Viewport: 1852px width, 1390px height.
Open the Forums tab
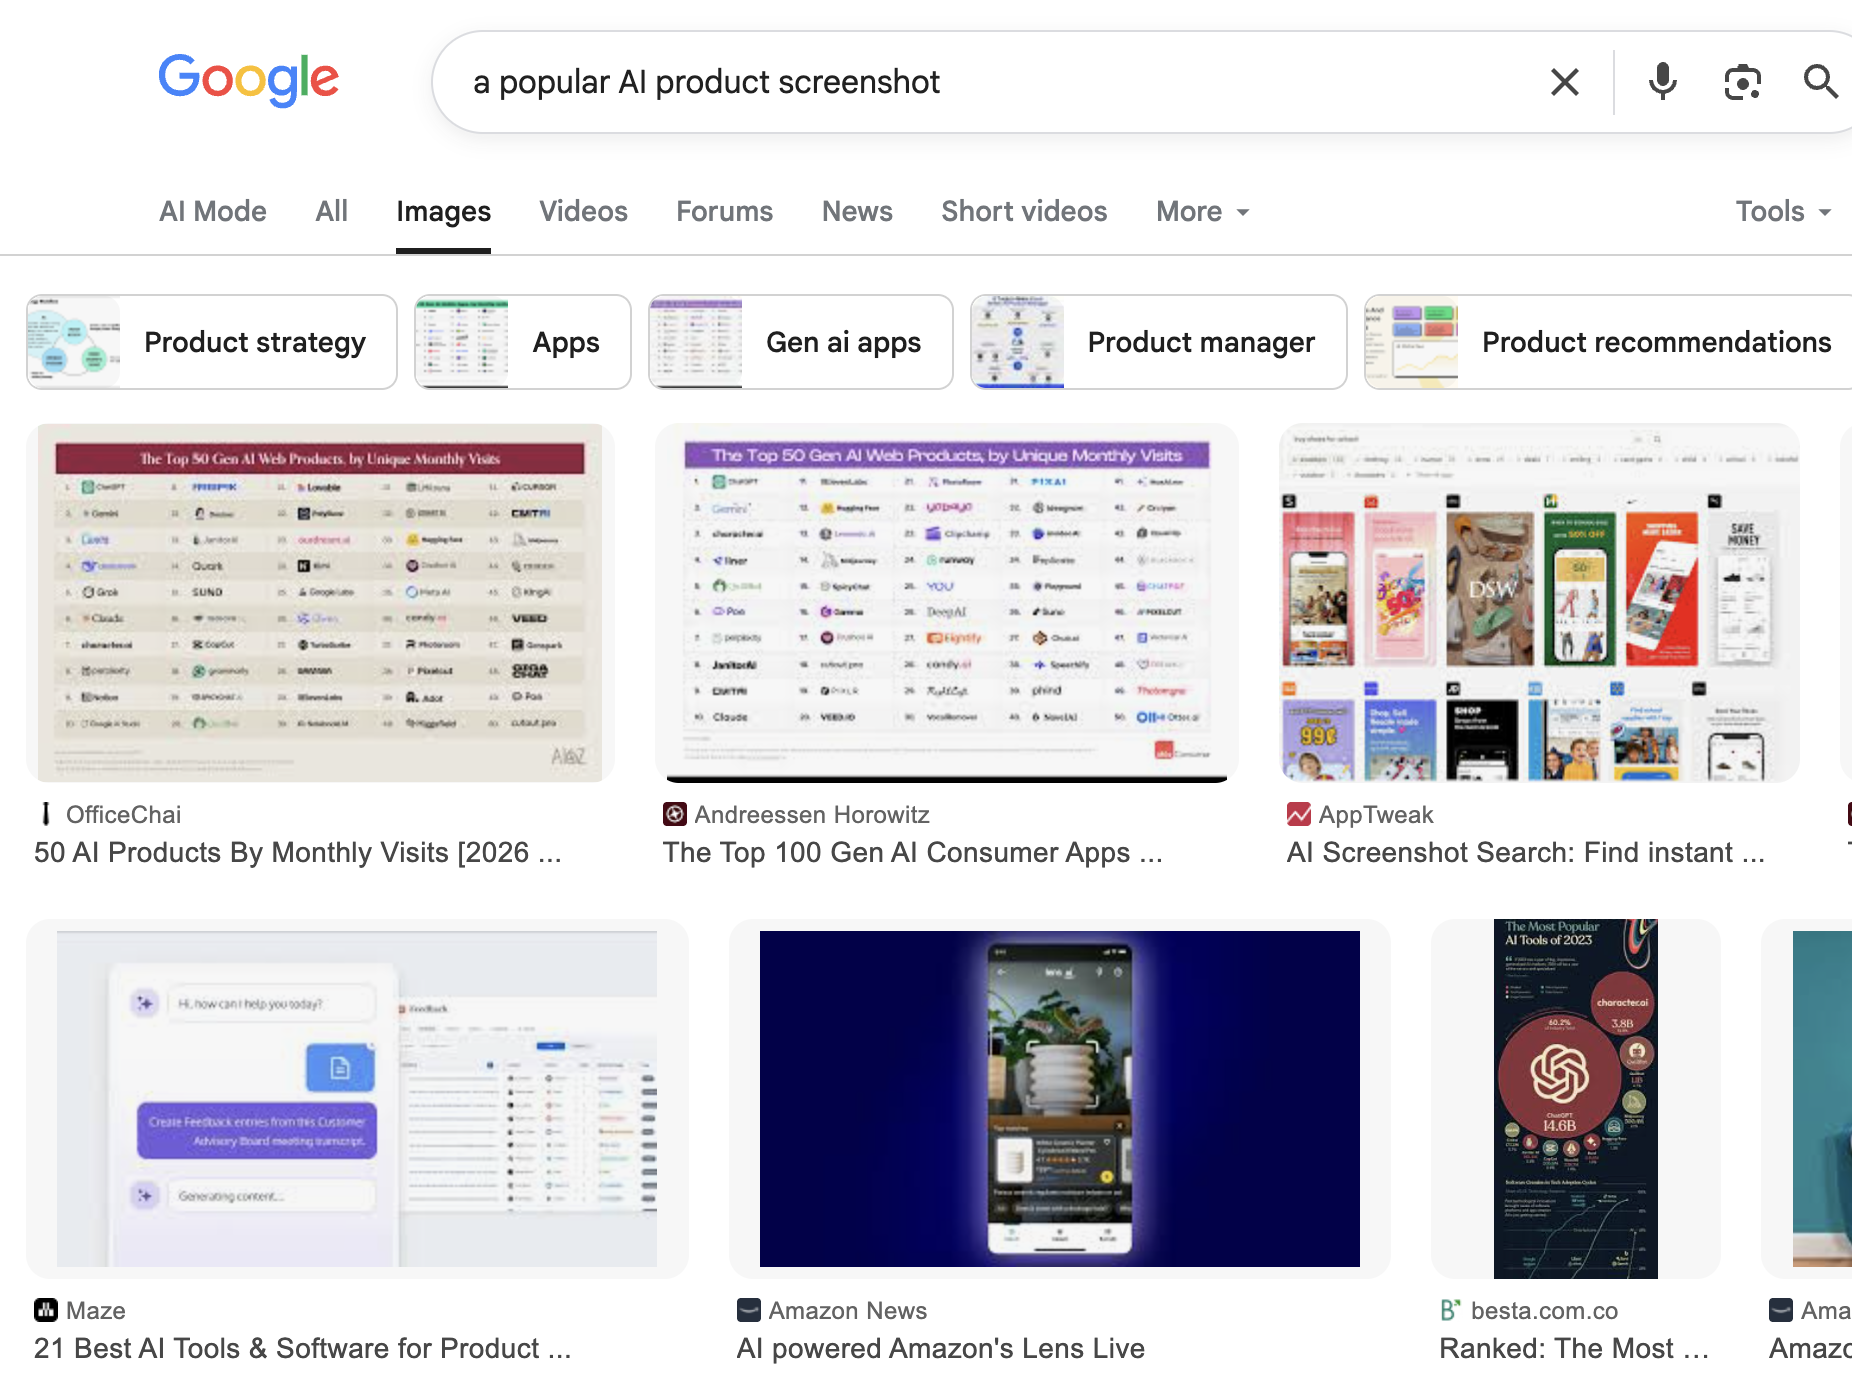[725, 211]
